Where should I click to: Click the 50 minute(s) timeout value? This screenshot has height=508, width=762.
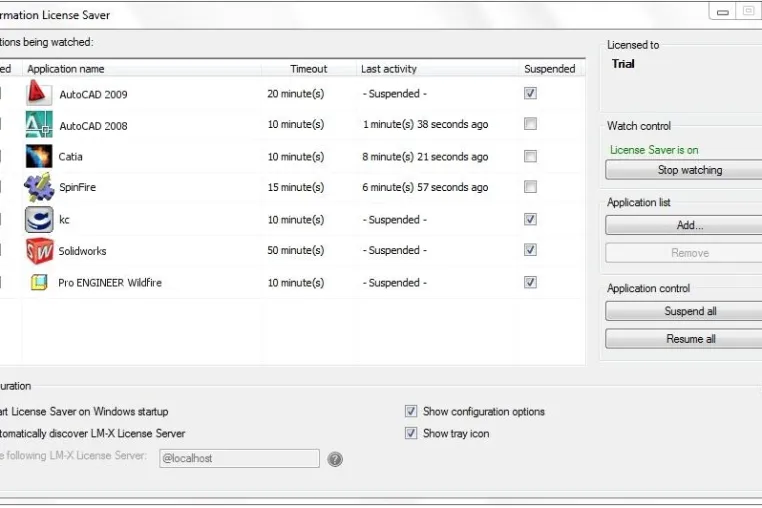pos(295,250)
